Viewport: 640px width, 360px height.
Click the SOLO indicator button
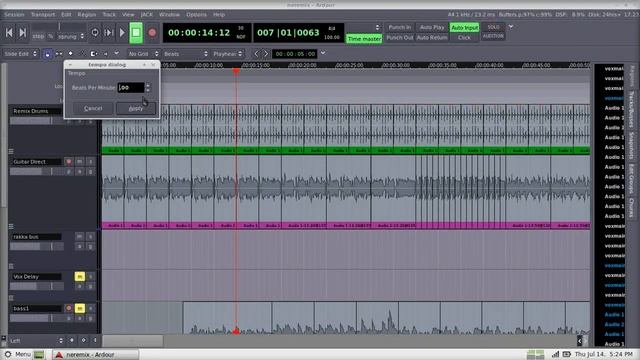pos(493,27)
